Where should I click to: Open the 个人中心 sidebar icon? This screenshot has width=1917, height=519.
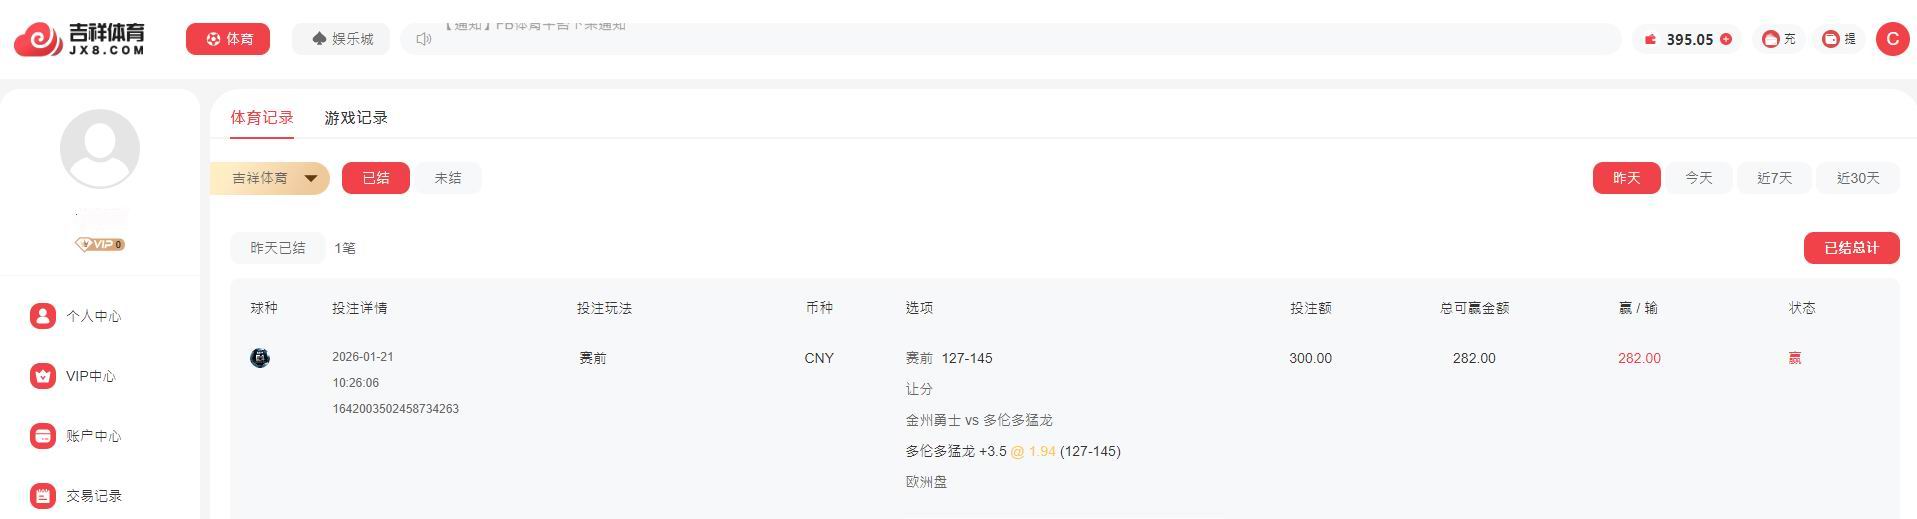(42, 316)
